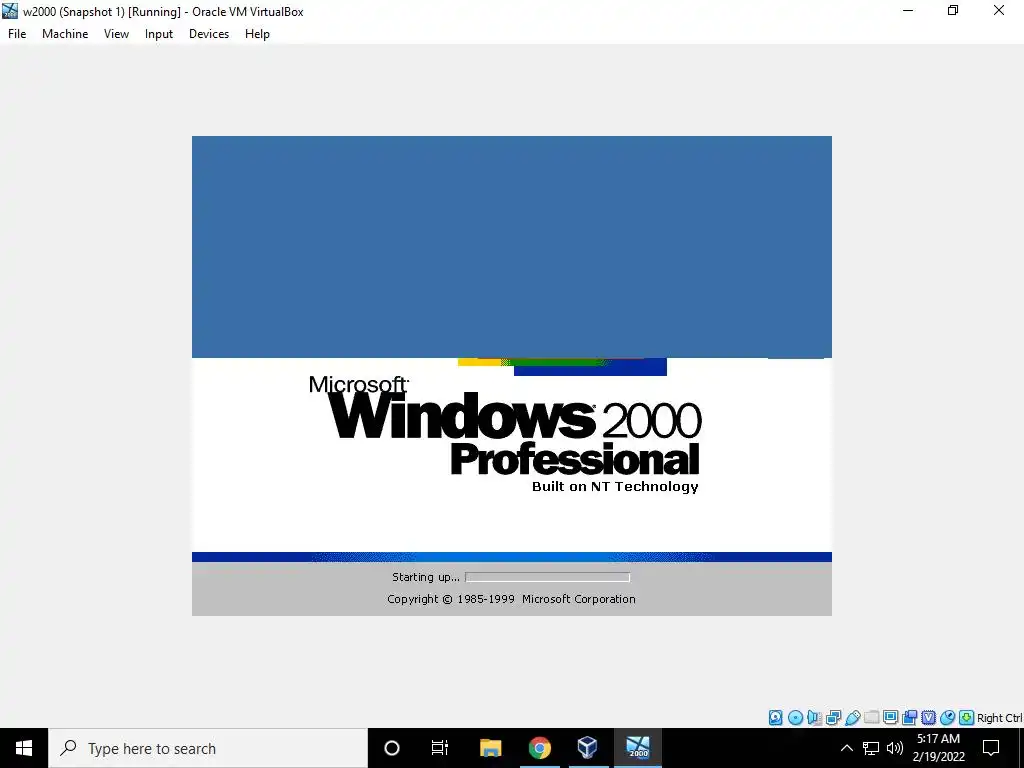Viewport: 1024px width, 768px height.
Task: Click the shared folders status icon
Action: [x=871, y=718]
